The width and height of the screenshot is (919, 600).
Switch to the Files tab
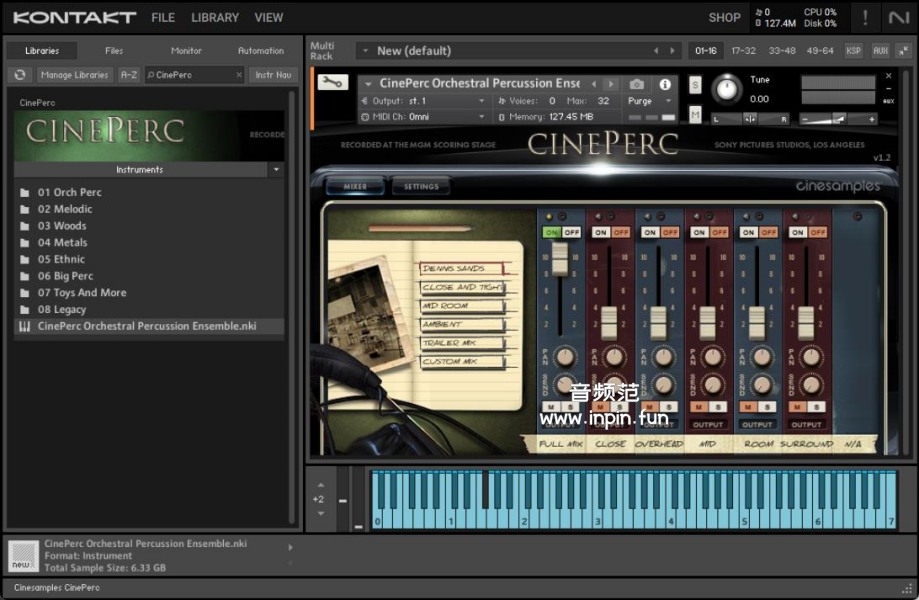point(114,51)
